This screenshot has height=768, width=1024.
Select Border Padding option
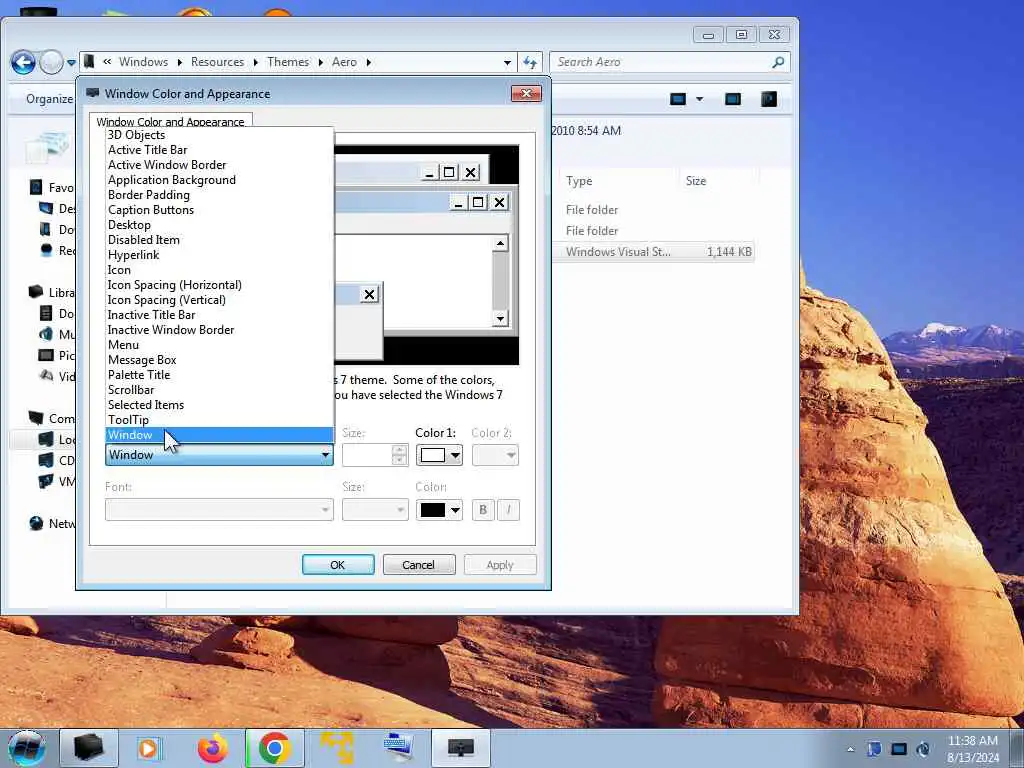click(x=219, y=195)
